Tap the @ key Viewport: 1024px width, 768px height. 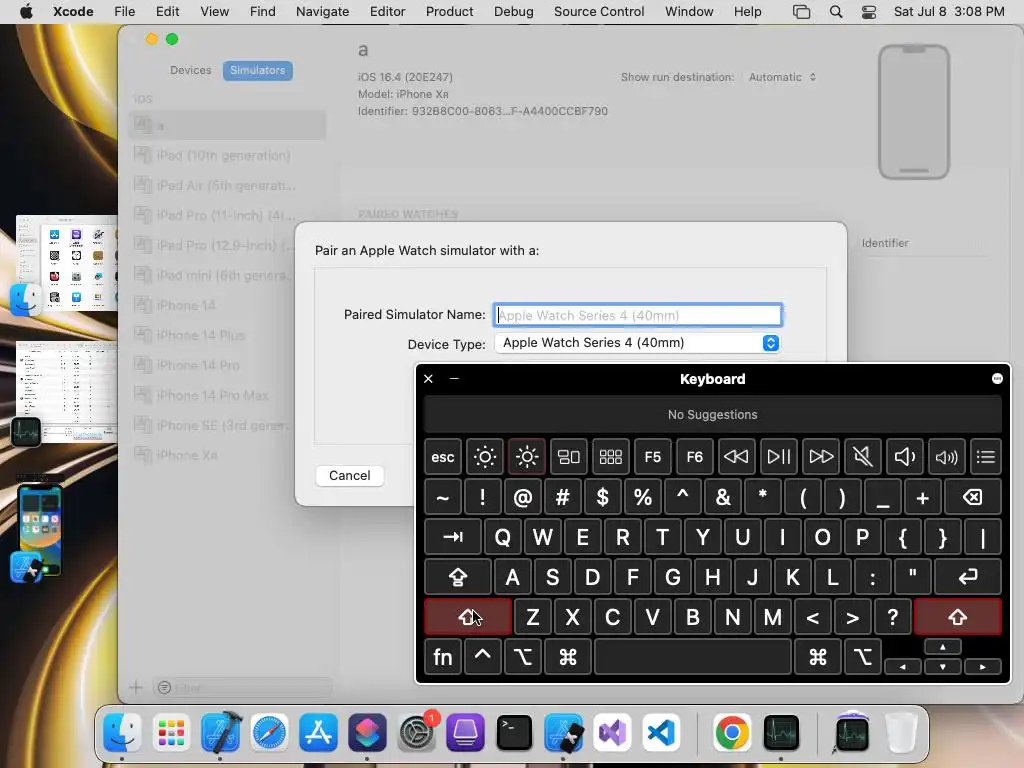(x=522, y=498)
